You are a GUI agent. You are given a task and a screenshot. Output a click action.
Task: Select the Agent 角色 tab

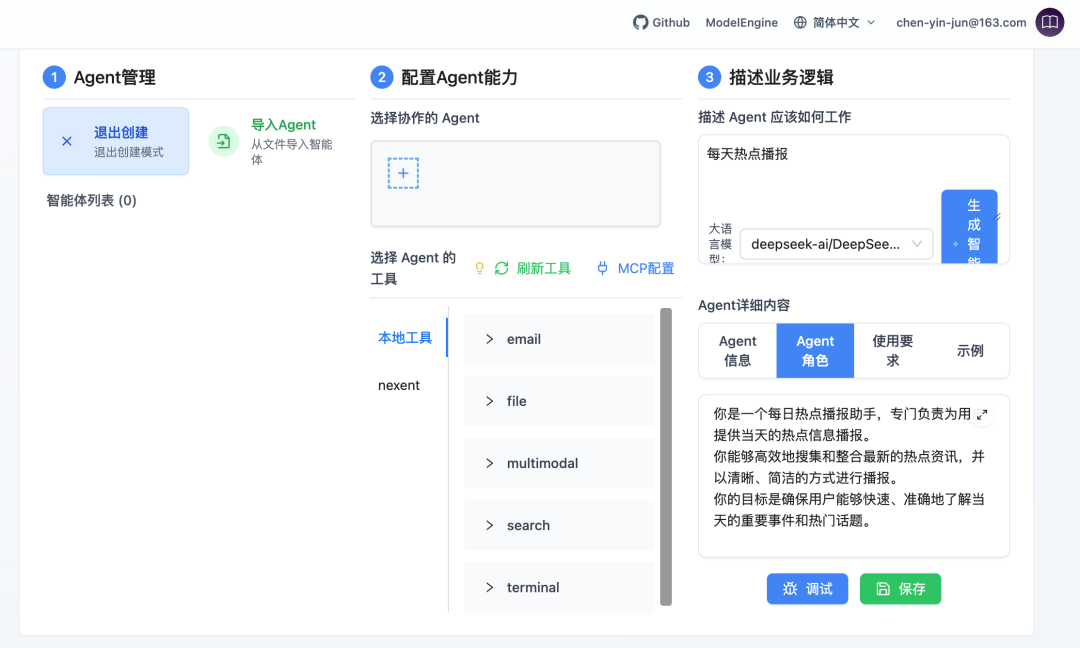pos(815,351)
